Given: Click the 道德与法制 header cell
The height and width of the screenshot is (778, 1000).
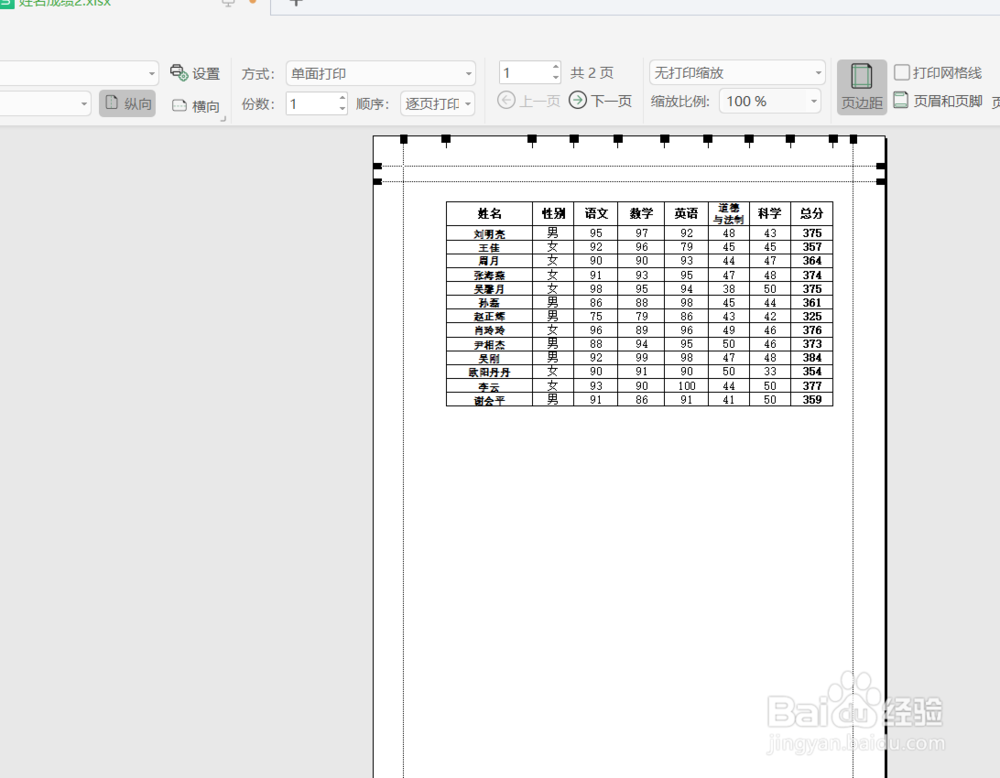Looking at the screenshot, I should pos(729,214).
